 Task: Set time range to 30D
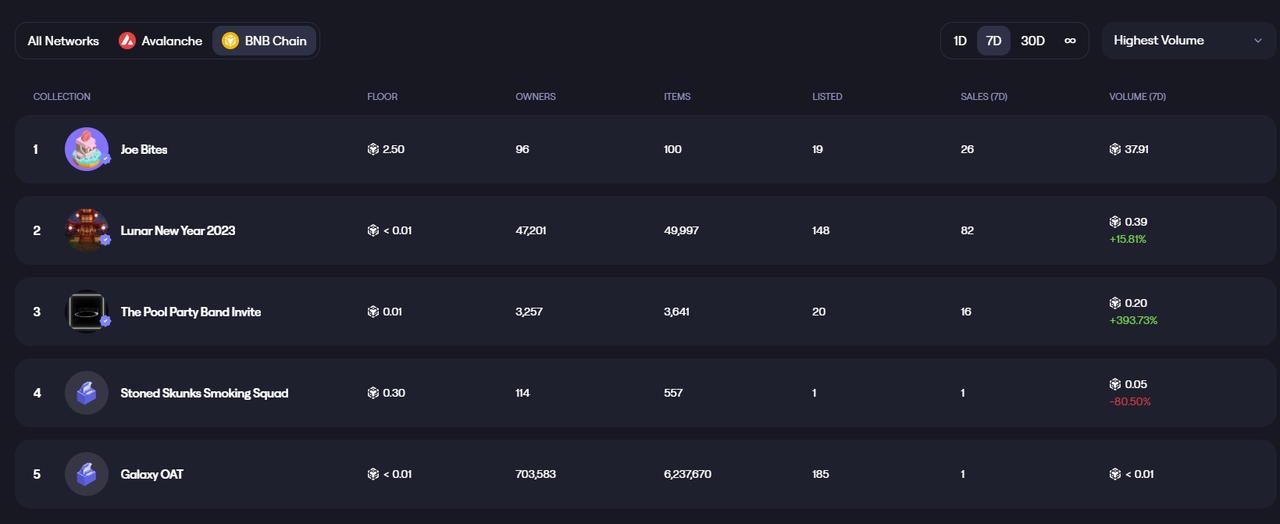click(x=1033, y=41)
